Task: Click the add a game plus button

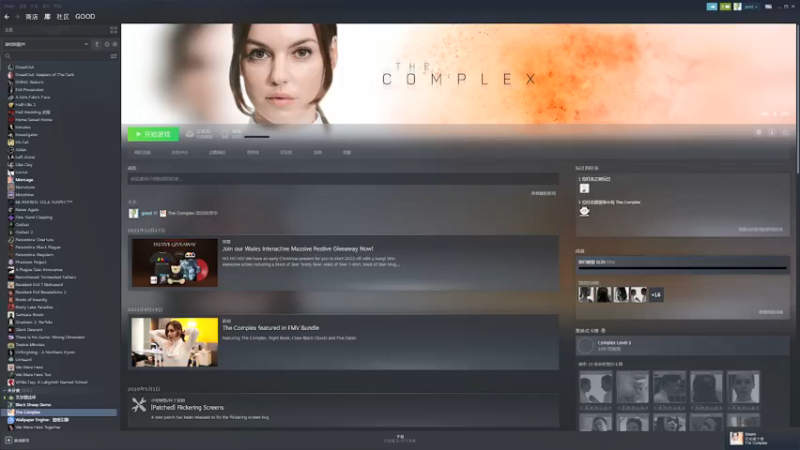Action: pos(9,440)
